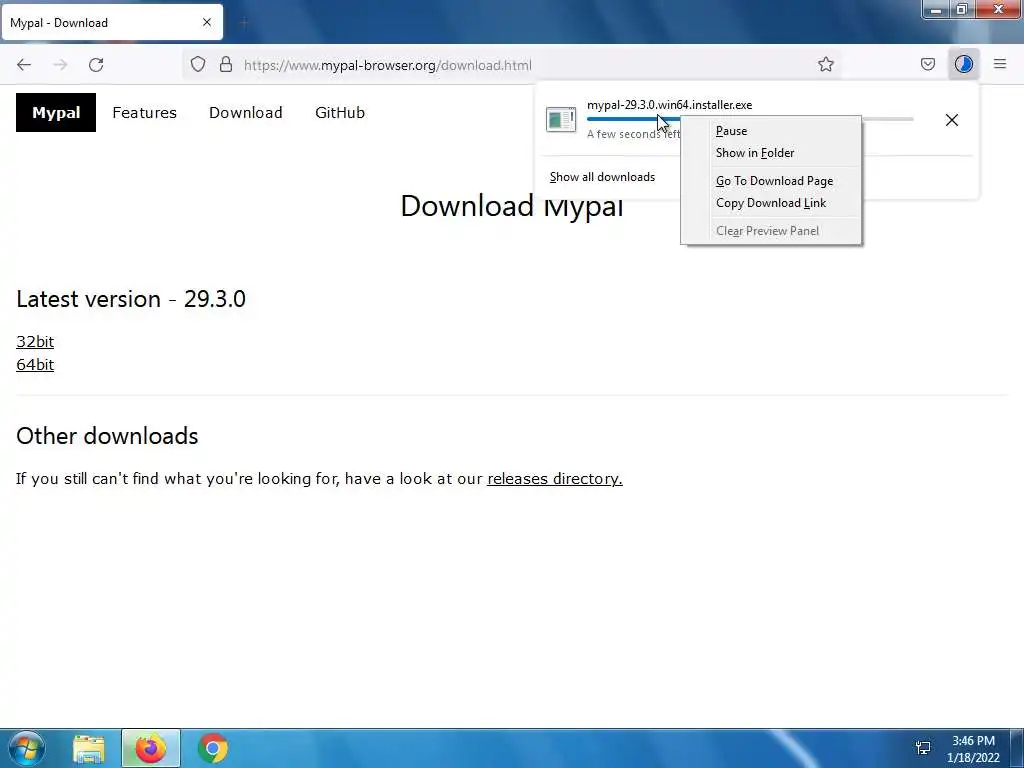Cancel the mypal installer download
Viewport: 1024px width, 768px height.
coord(952,120)
